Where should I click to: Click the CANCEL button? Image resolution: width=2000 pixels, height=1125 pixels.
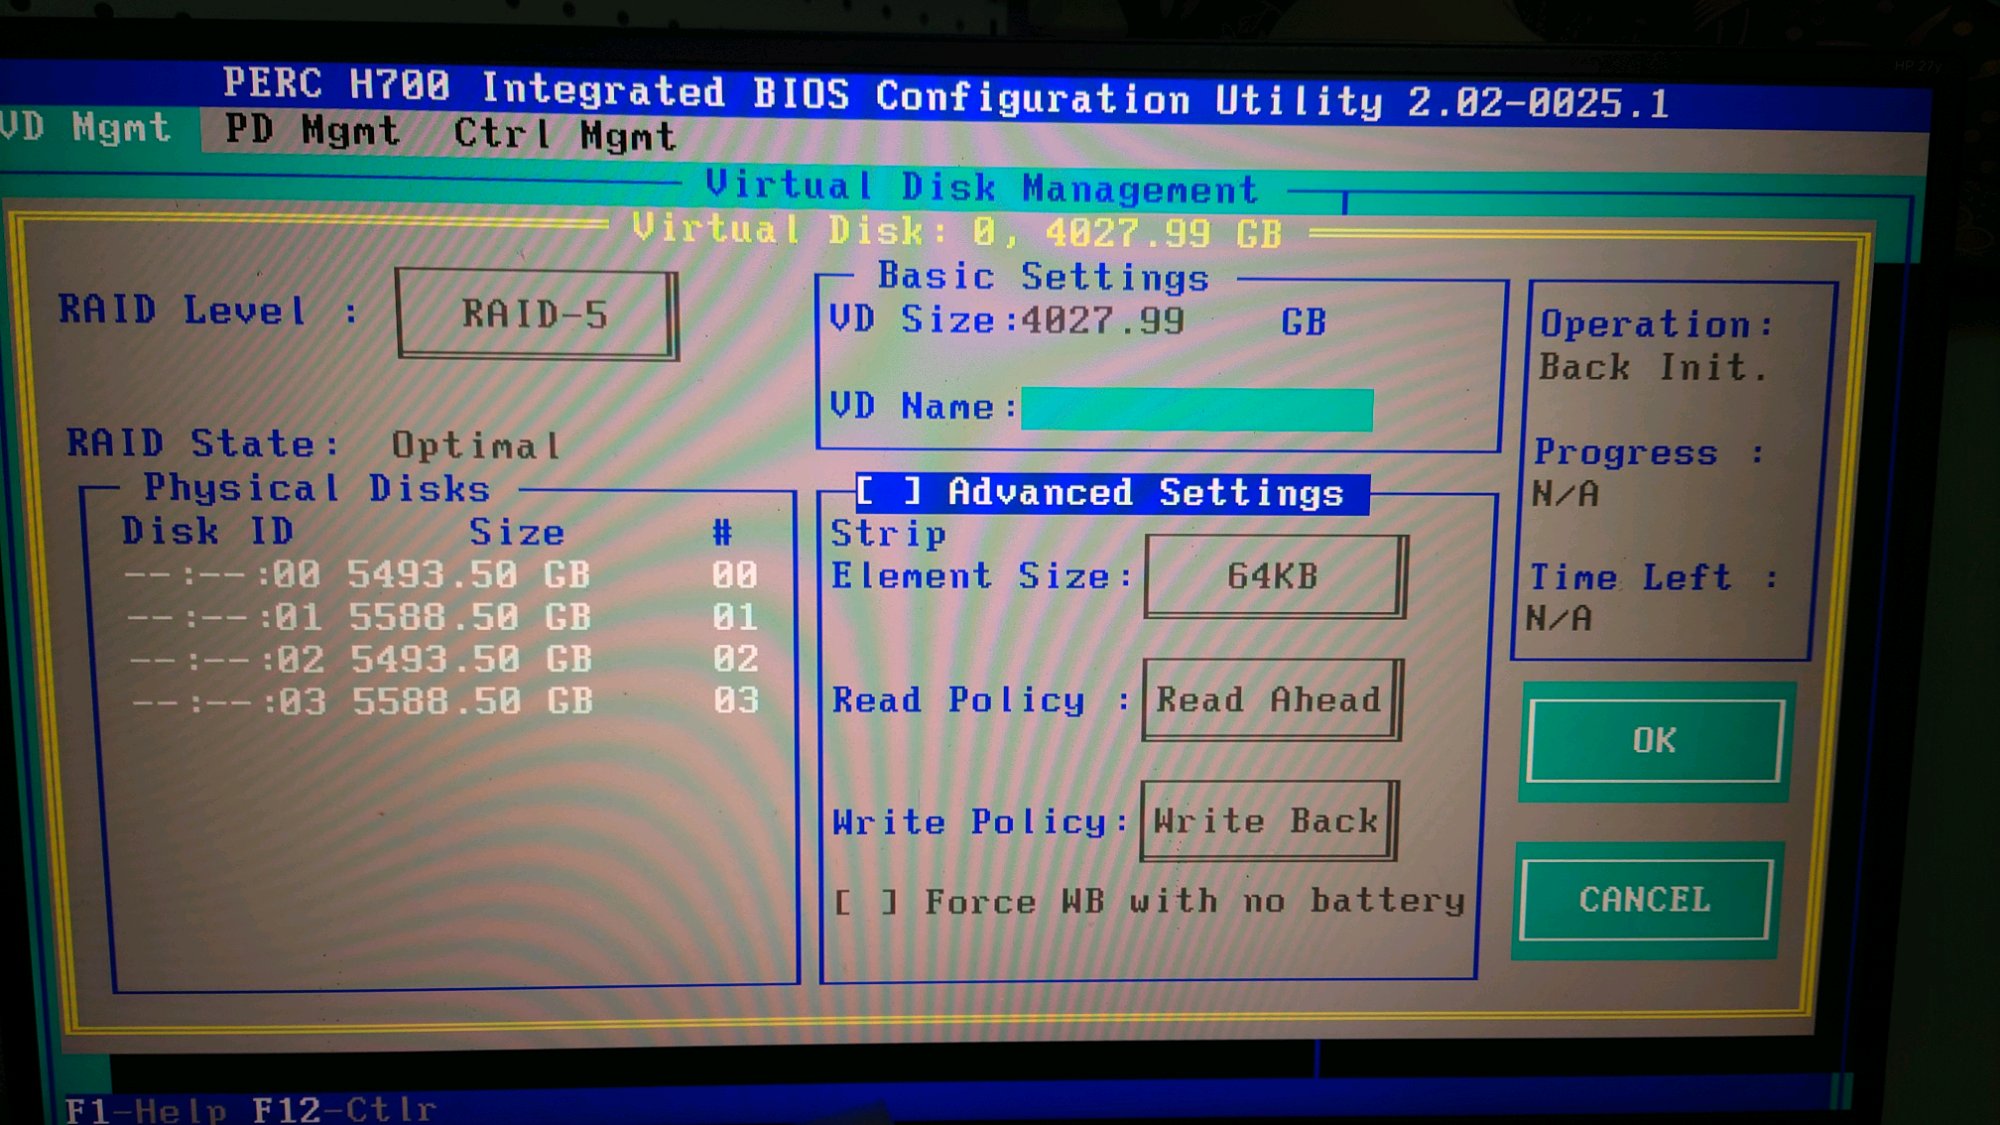click(1646, 900)
